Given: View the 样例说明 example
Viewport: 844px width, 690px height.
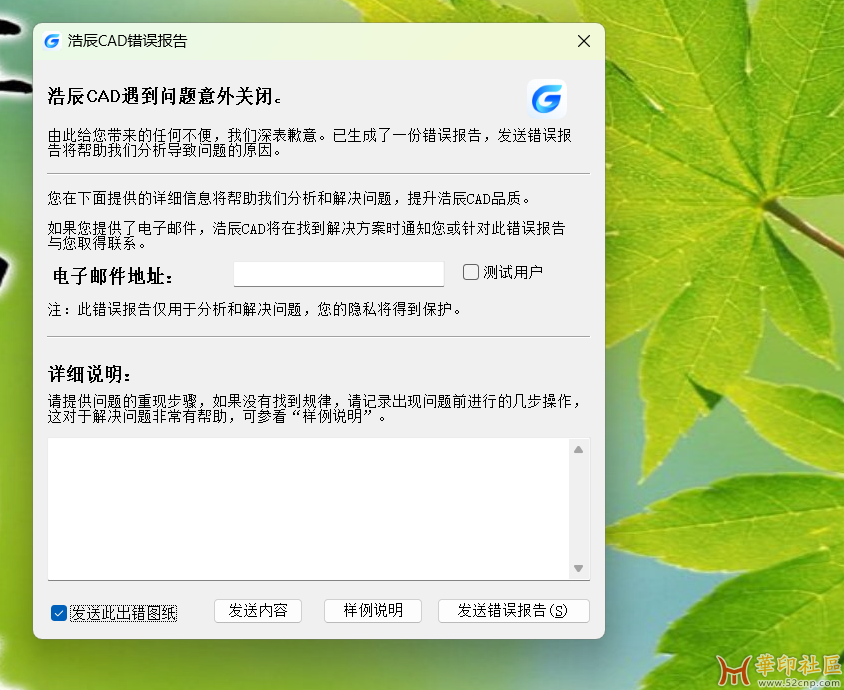Looking at the screenshot, I should 373,611.
